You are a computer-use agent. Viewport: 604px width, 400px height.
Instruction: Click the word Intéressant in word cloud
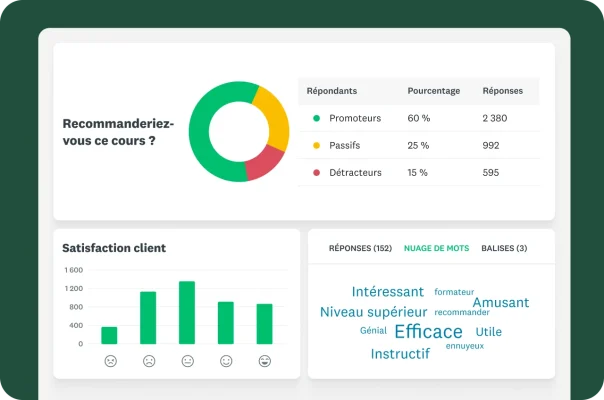(388, 292)
